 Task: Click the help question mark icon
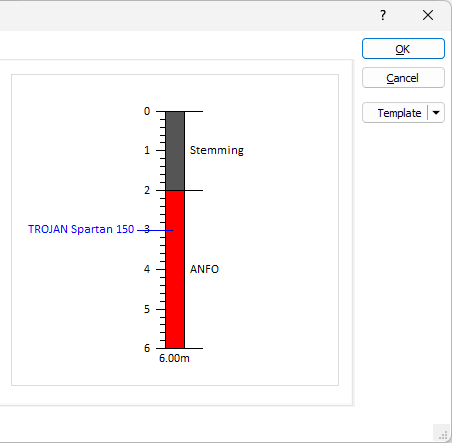(383, 15)
